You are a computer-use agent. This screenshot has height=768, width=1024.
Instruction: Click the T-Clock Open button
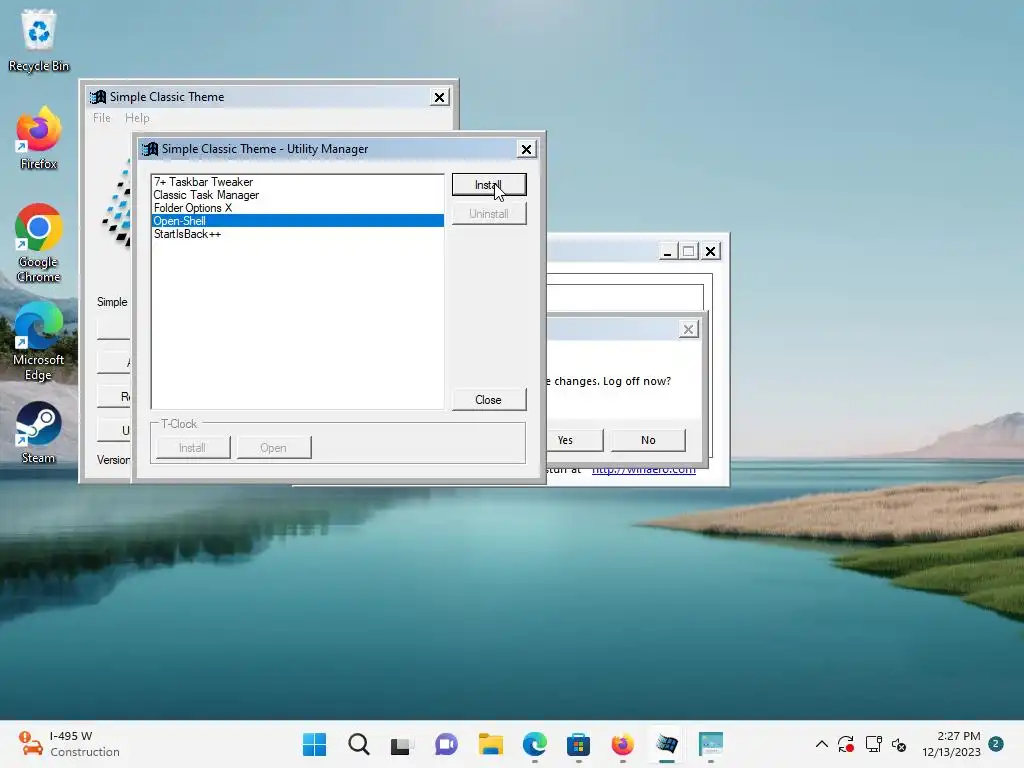coord(274,448)
